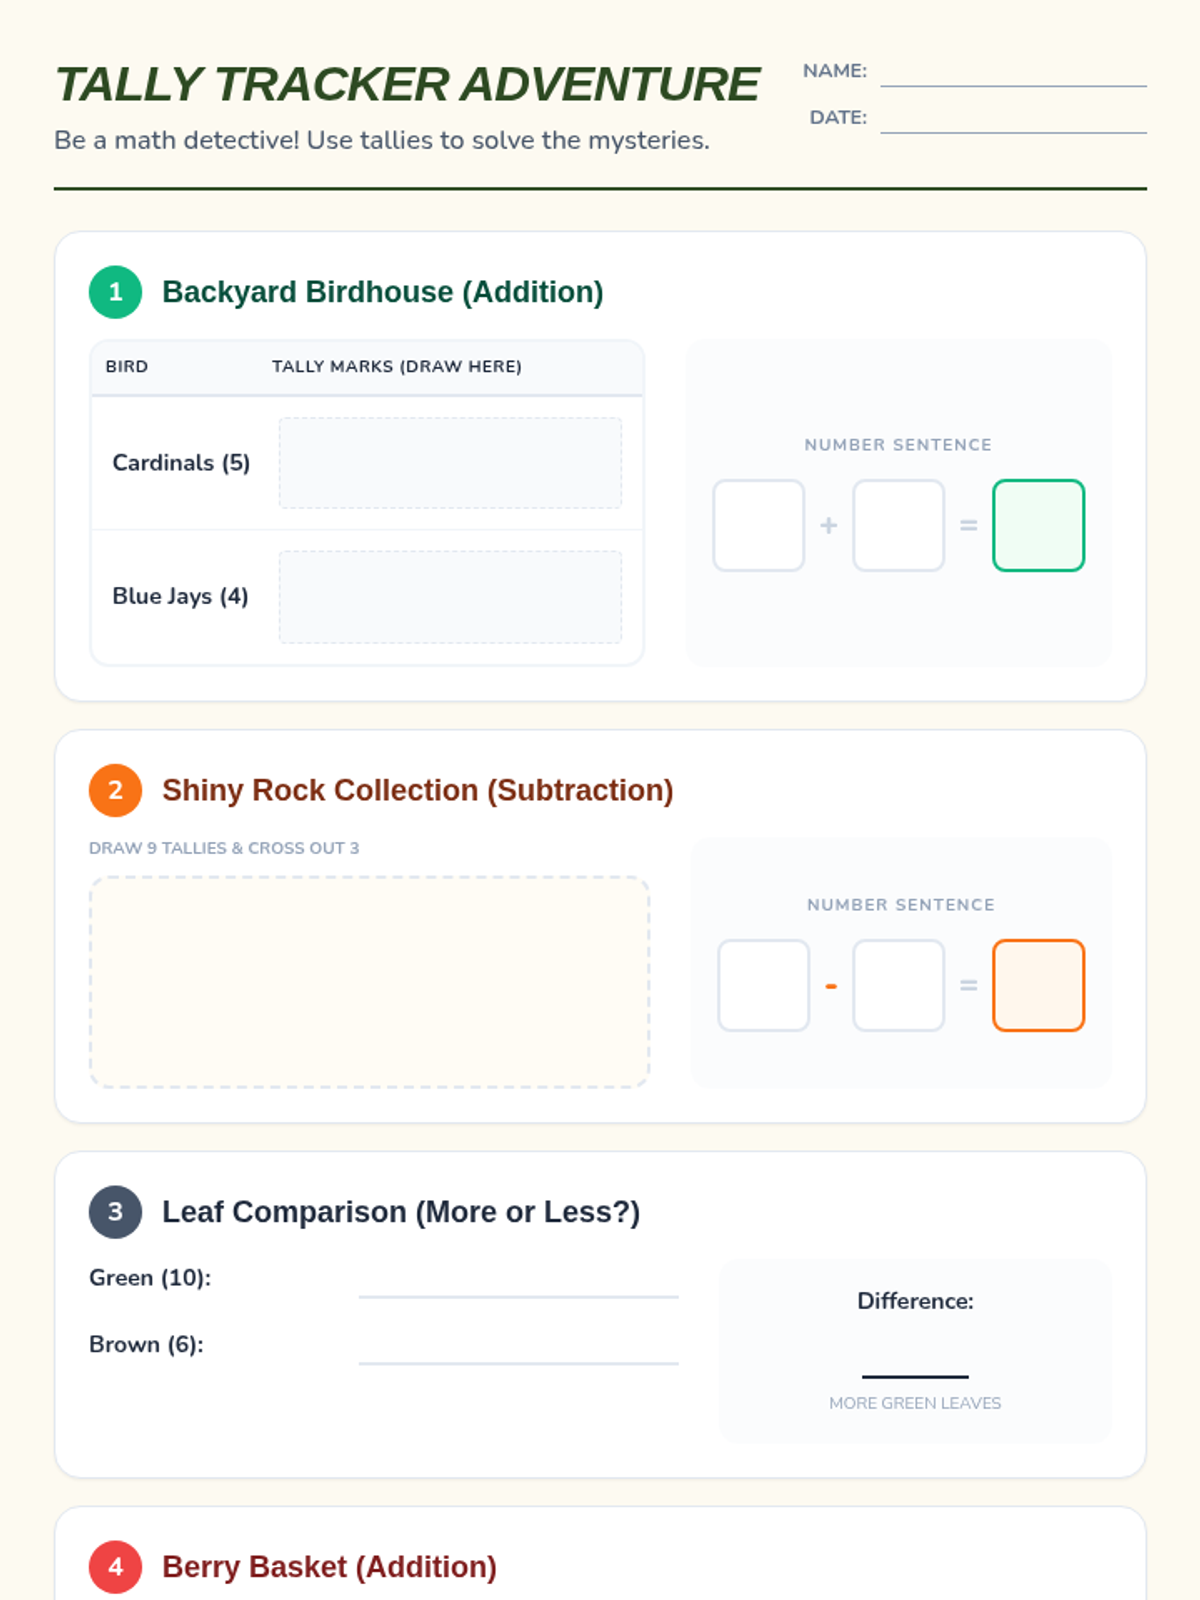Click the green number 1 badge
This screenshot has height=1600, width=1200.
pyautogui.click(x=115, y=292)
